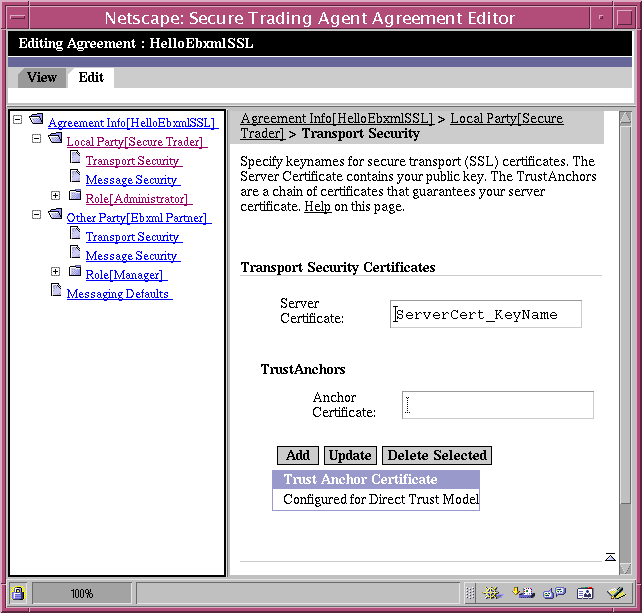This screenshot has height=613, width=642.
Task: Open Agreement Info[HelloEbxmlSSL] tree link
Action: coord(133,123)
